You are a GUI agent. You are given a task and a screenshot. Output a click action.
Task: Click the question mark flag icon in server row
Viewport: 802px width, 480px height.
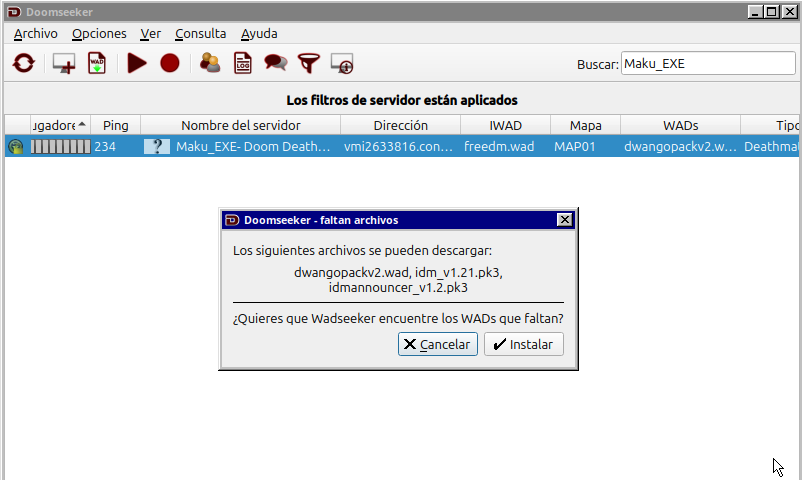click(x=157, y=146)
